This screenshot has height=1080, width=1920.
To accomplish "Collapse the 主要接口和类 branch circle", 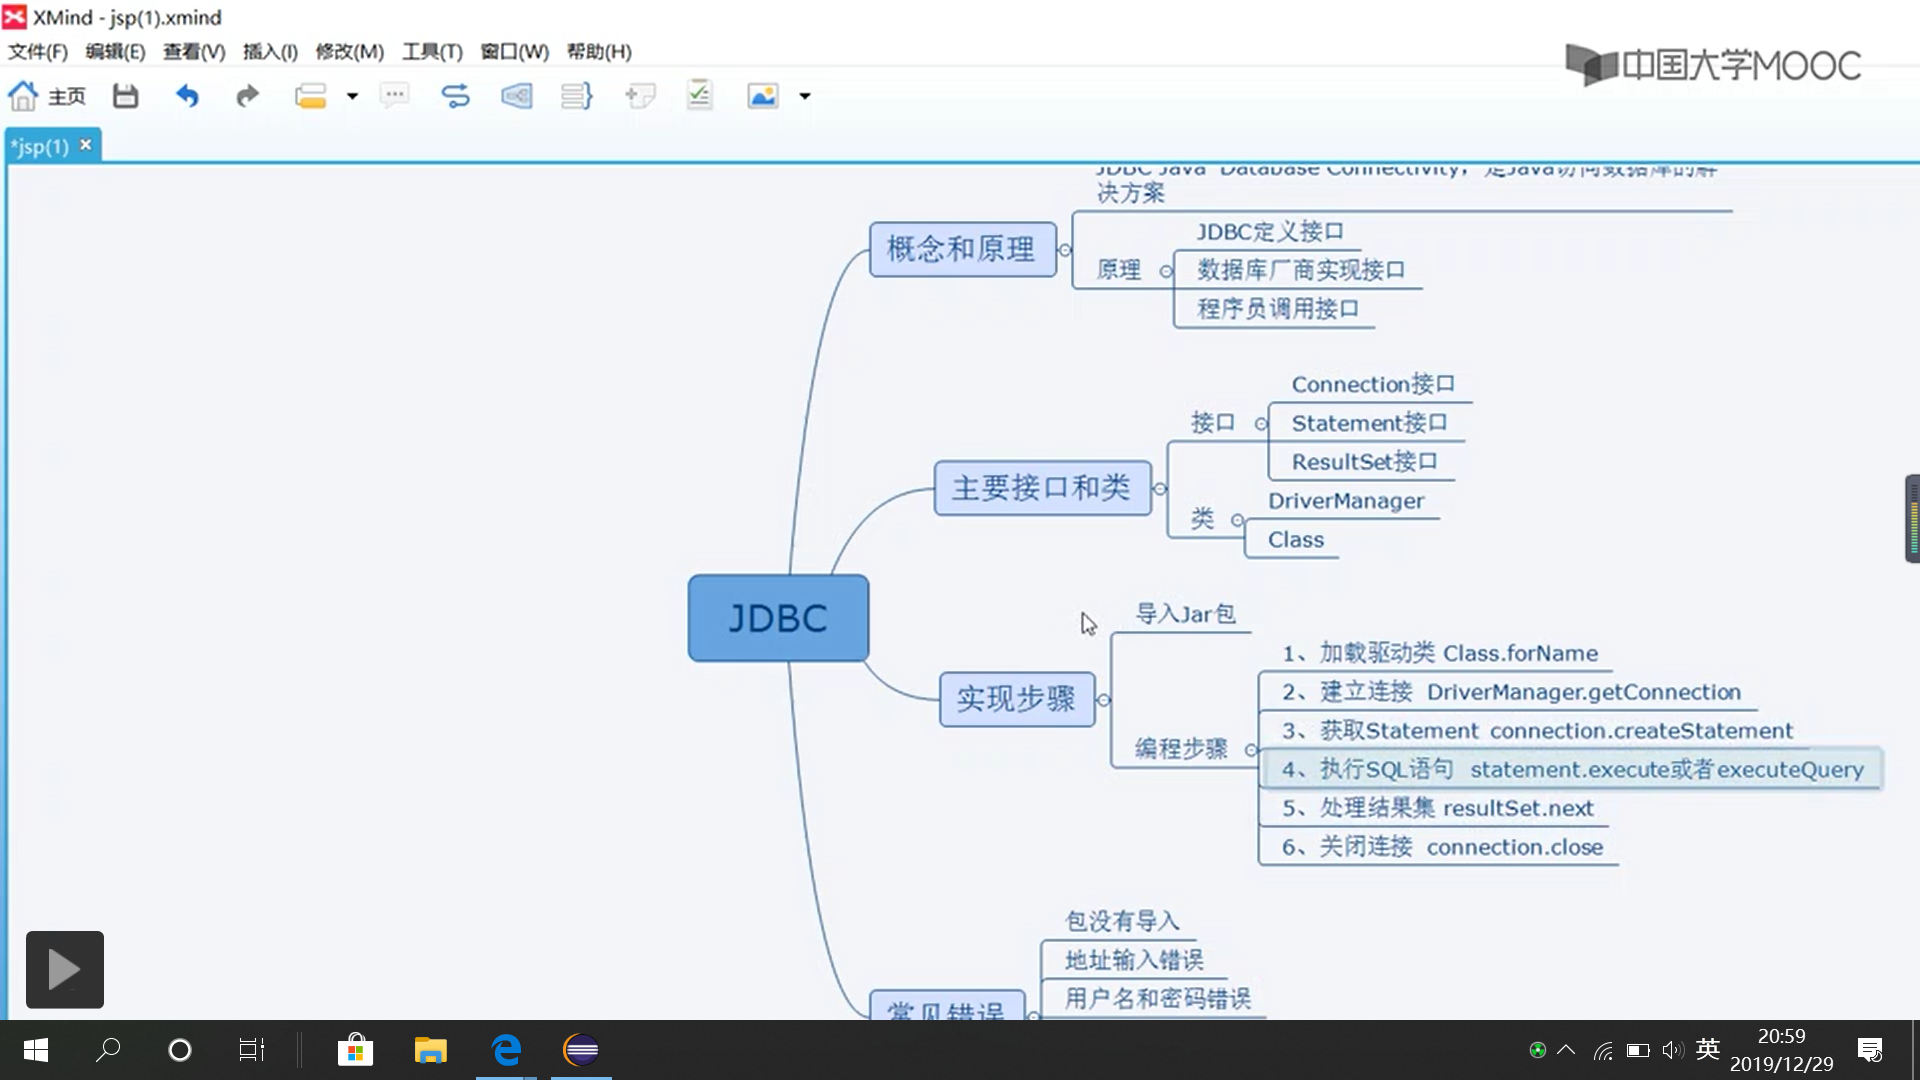I will point(1161,489).
